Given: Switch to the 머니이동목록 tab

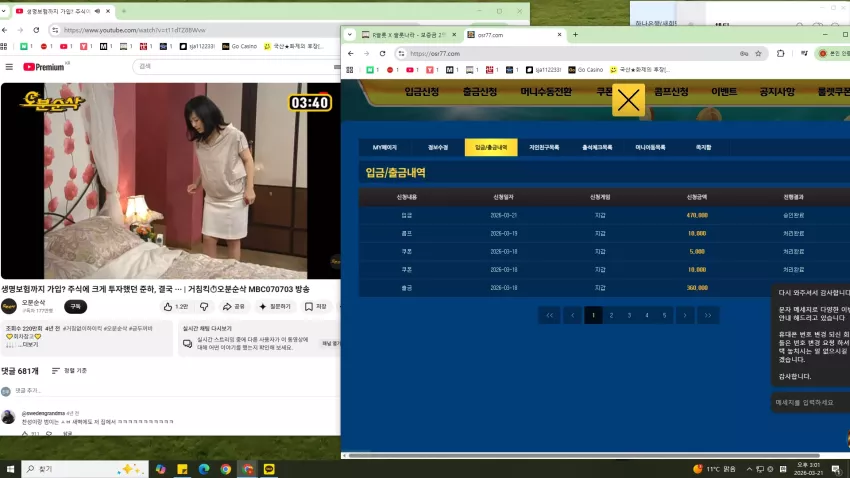Looking at the screenshot, I should [651, 147].
